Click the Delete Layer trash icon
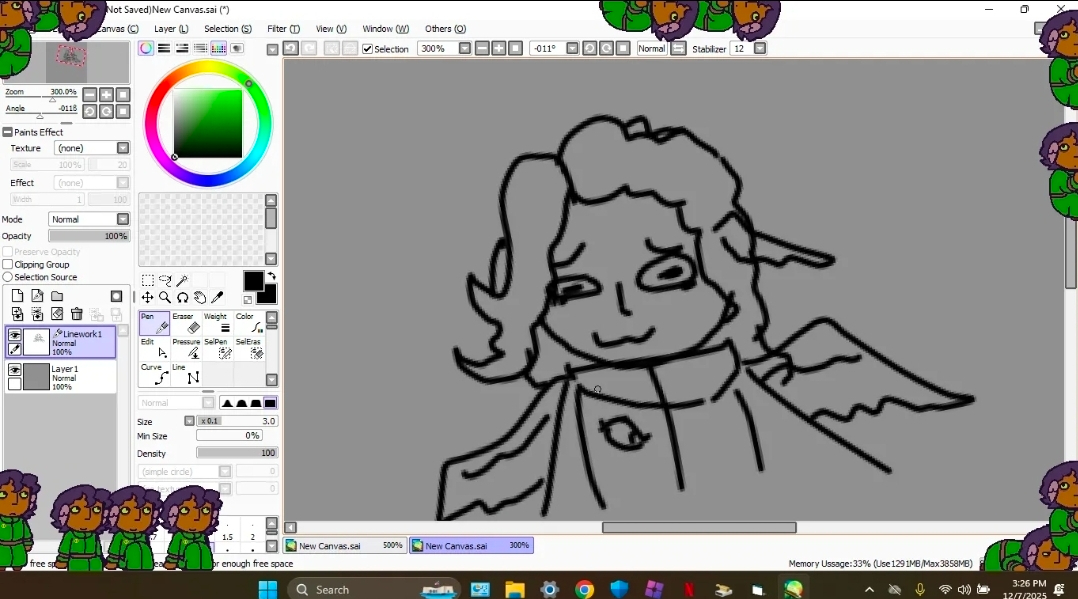The height and width of the screenshot is (599, 1078). (x=77, y=314)
